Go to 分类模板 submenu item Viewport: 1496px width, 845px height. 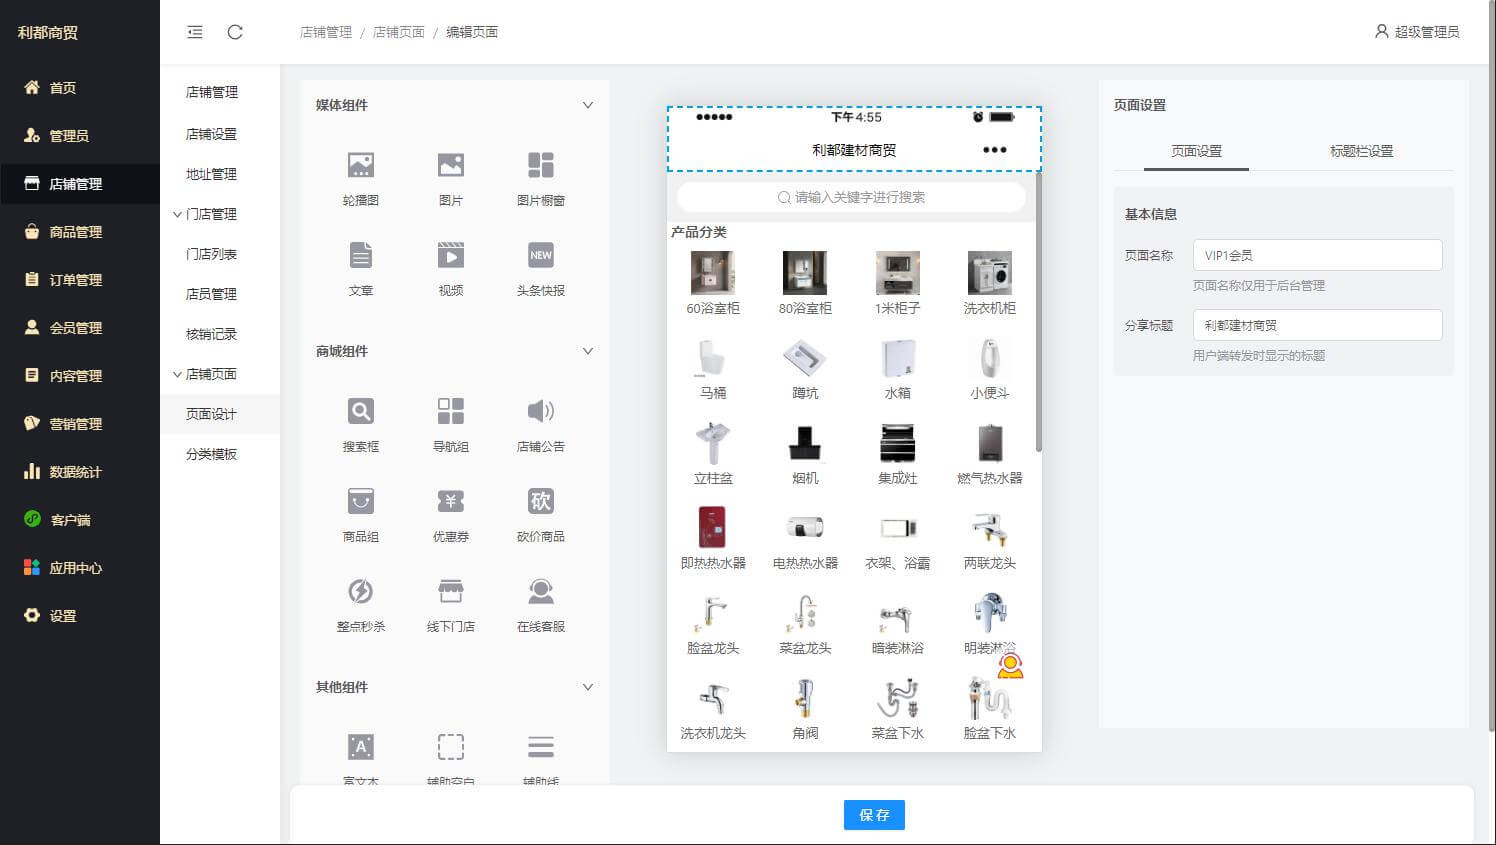click(220, 454)
